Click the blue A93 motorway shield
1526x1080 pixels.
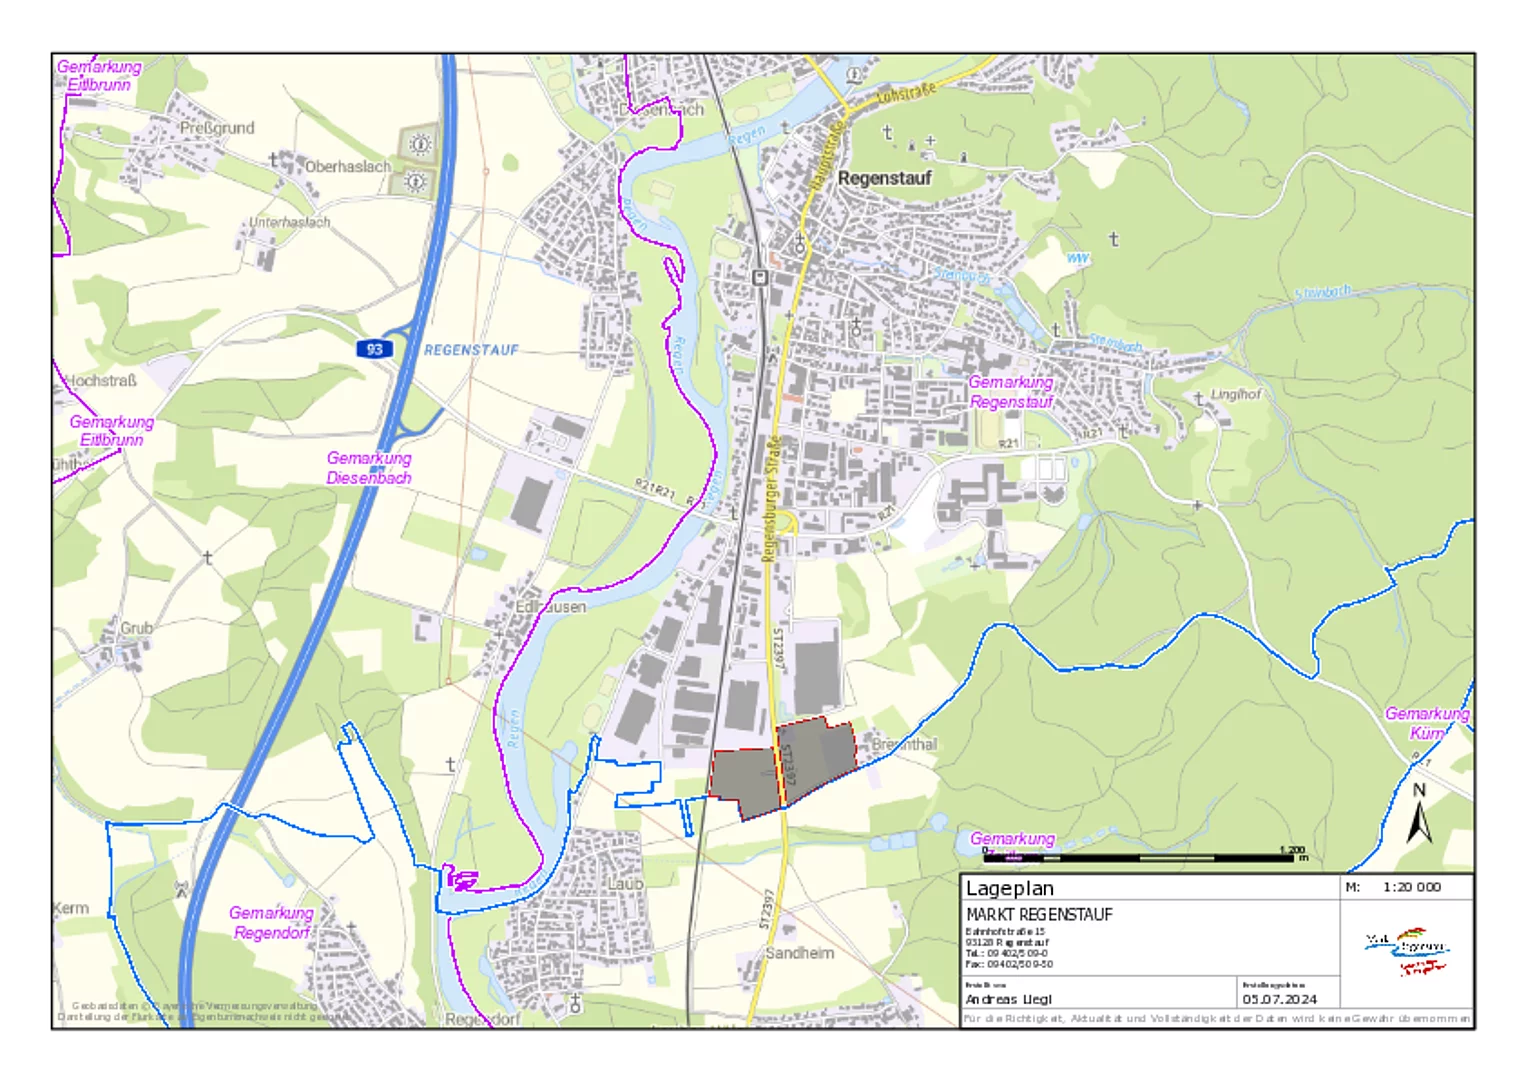(x=374, y=349)
